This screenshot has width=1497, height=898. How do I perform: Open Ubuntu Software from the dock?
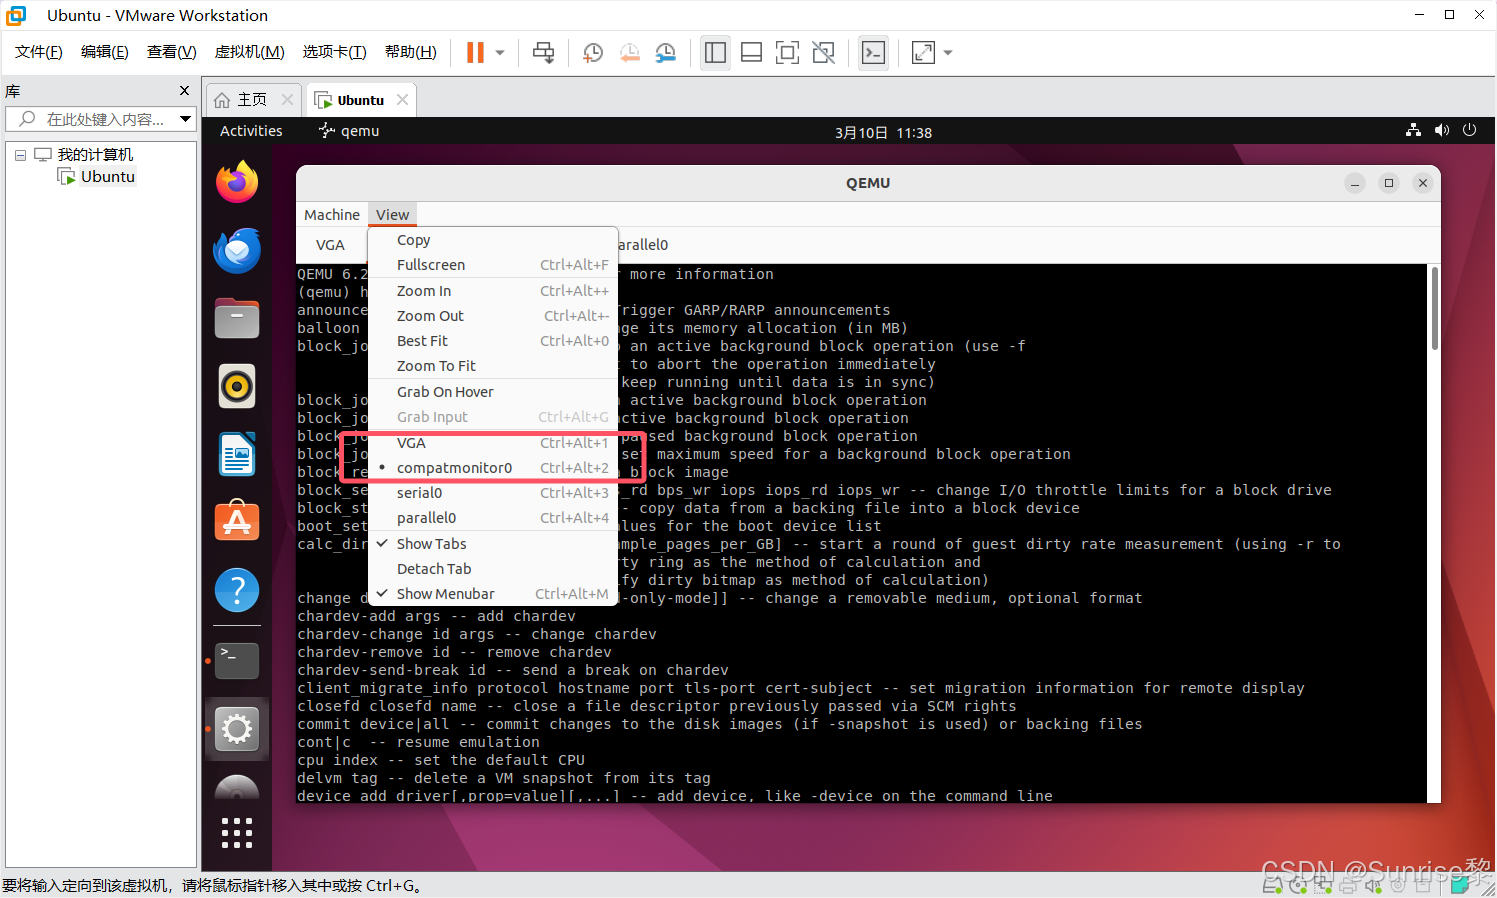(x=237, y=521)
